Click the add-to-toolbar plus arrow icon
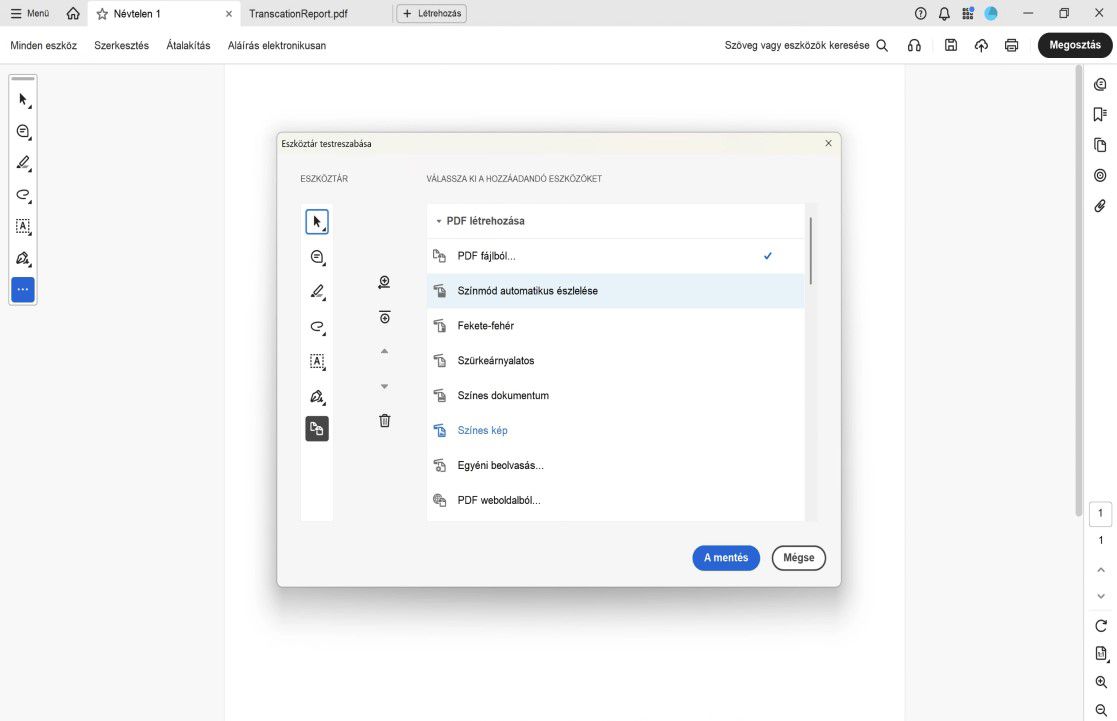Image resolution: width=1117 pixels, height=721 pixels. point(385,282)
